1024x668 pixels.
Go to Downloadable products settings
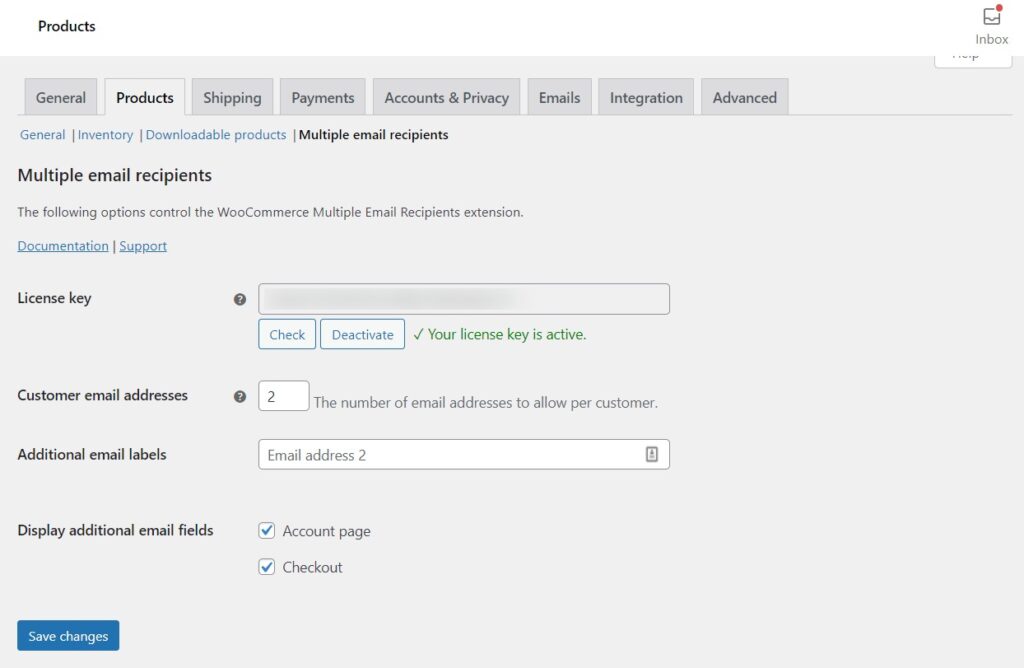click(215, 133)
